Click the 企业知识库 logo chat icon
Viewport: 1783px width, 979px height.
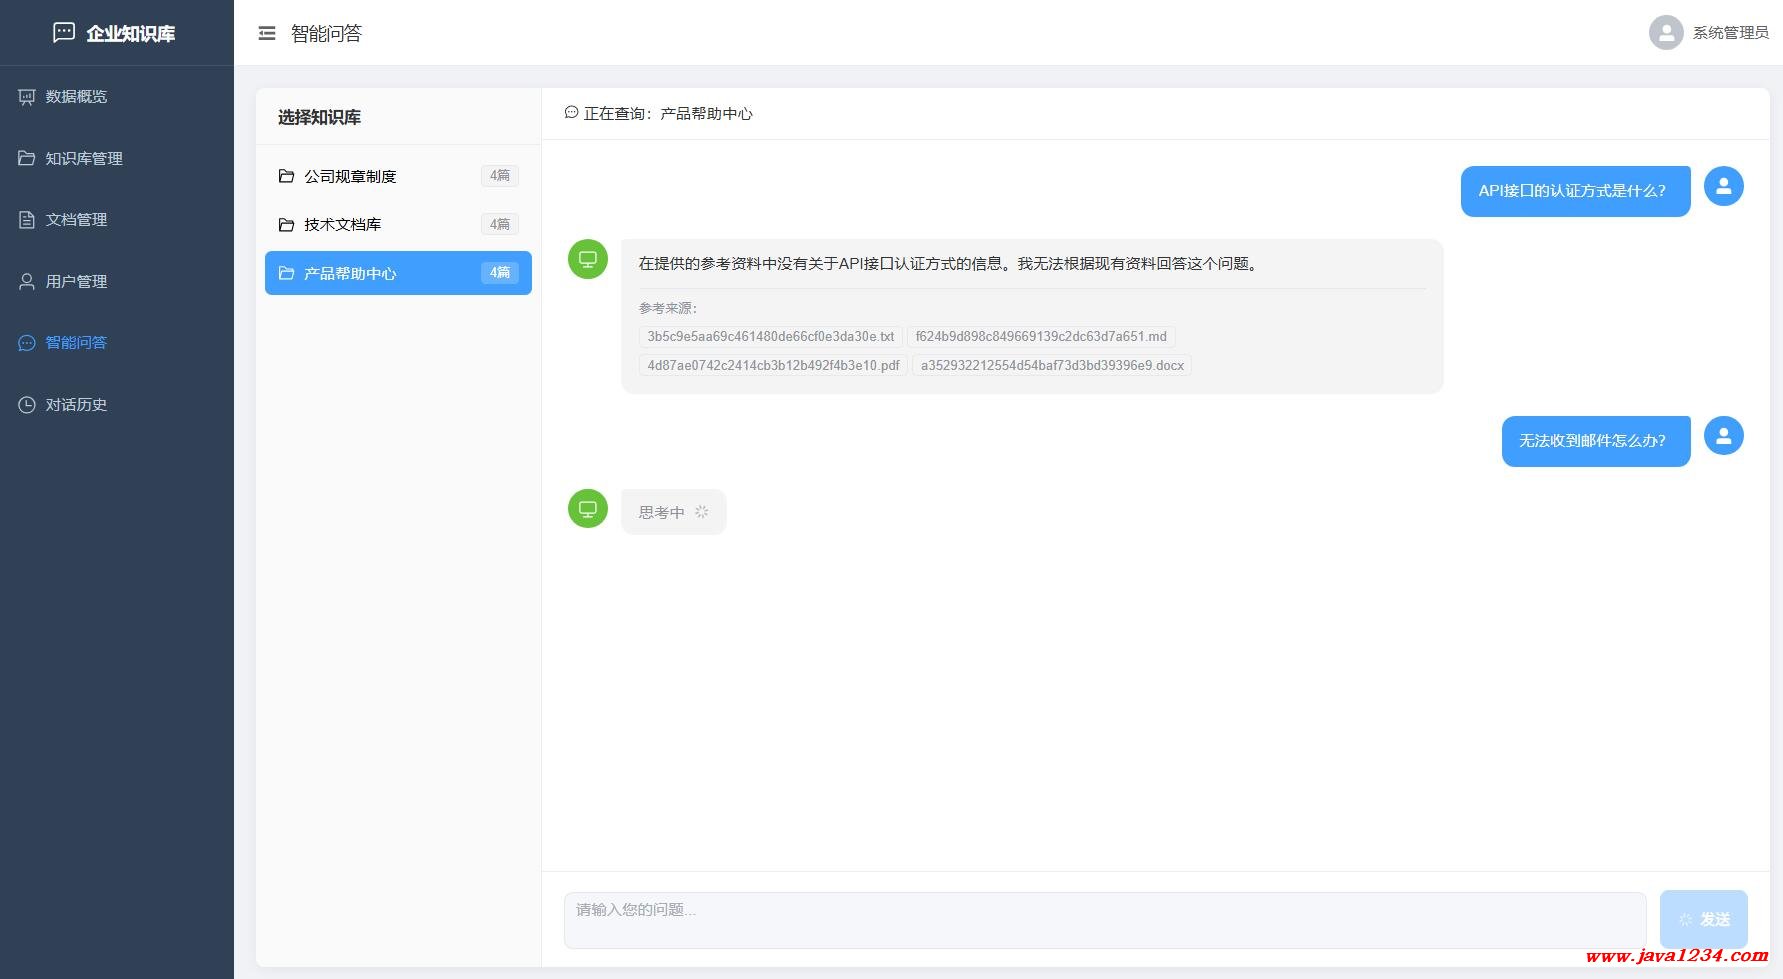point(63,33)
